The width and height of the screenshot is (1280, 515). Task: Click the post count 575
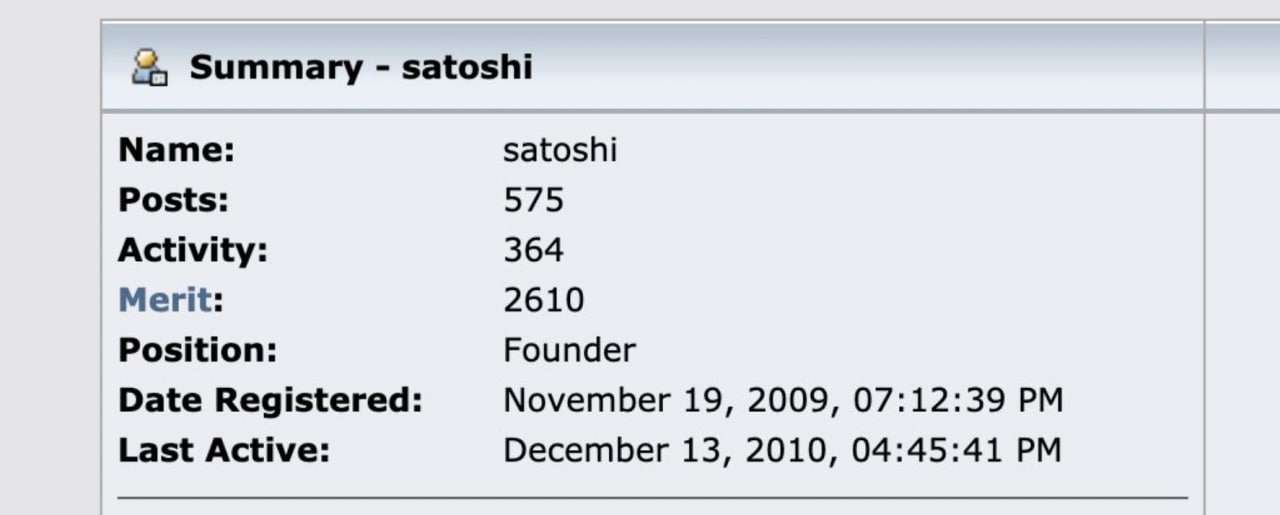[533, 200]
